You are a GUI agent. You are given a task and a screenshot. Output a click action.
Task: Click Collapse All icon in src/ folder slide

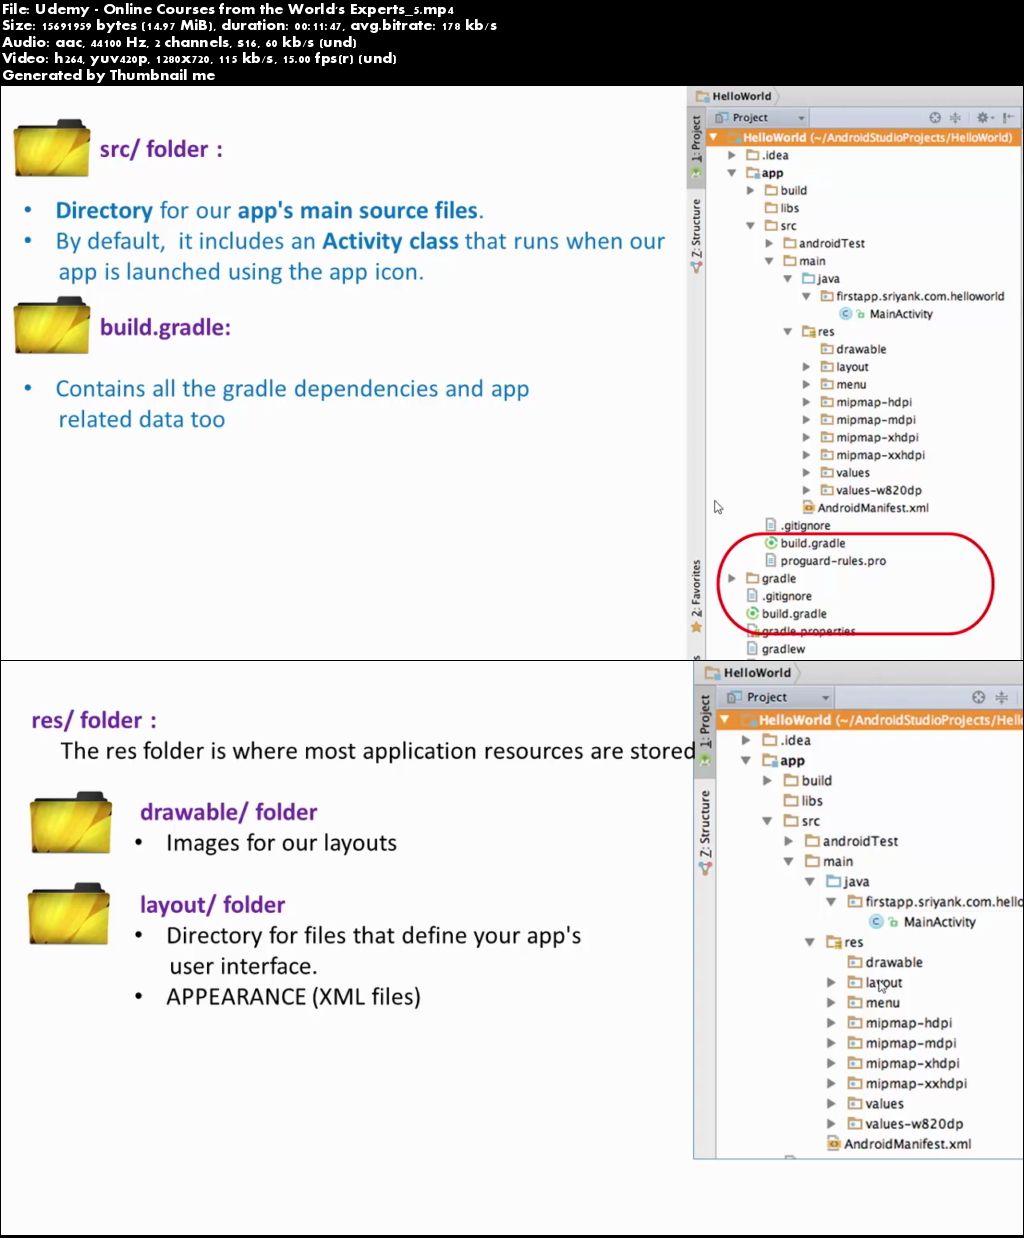[x=955, y=118]
